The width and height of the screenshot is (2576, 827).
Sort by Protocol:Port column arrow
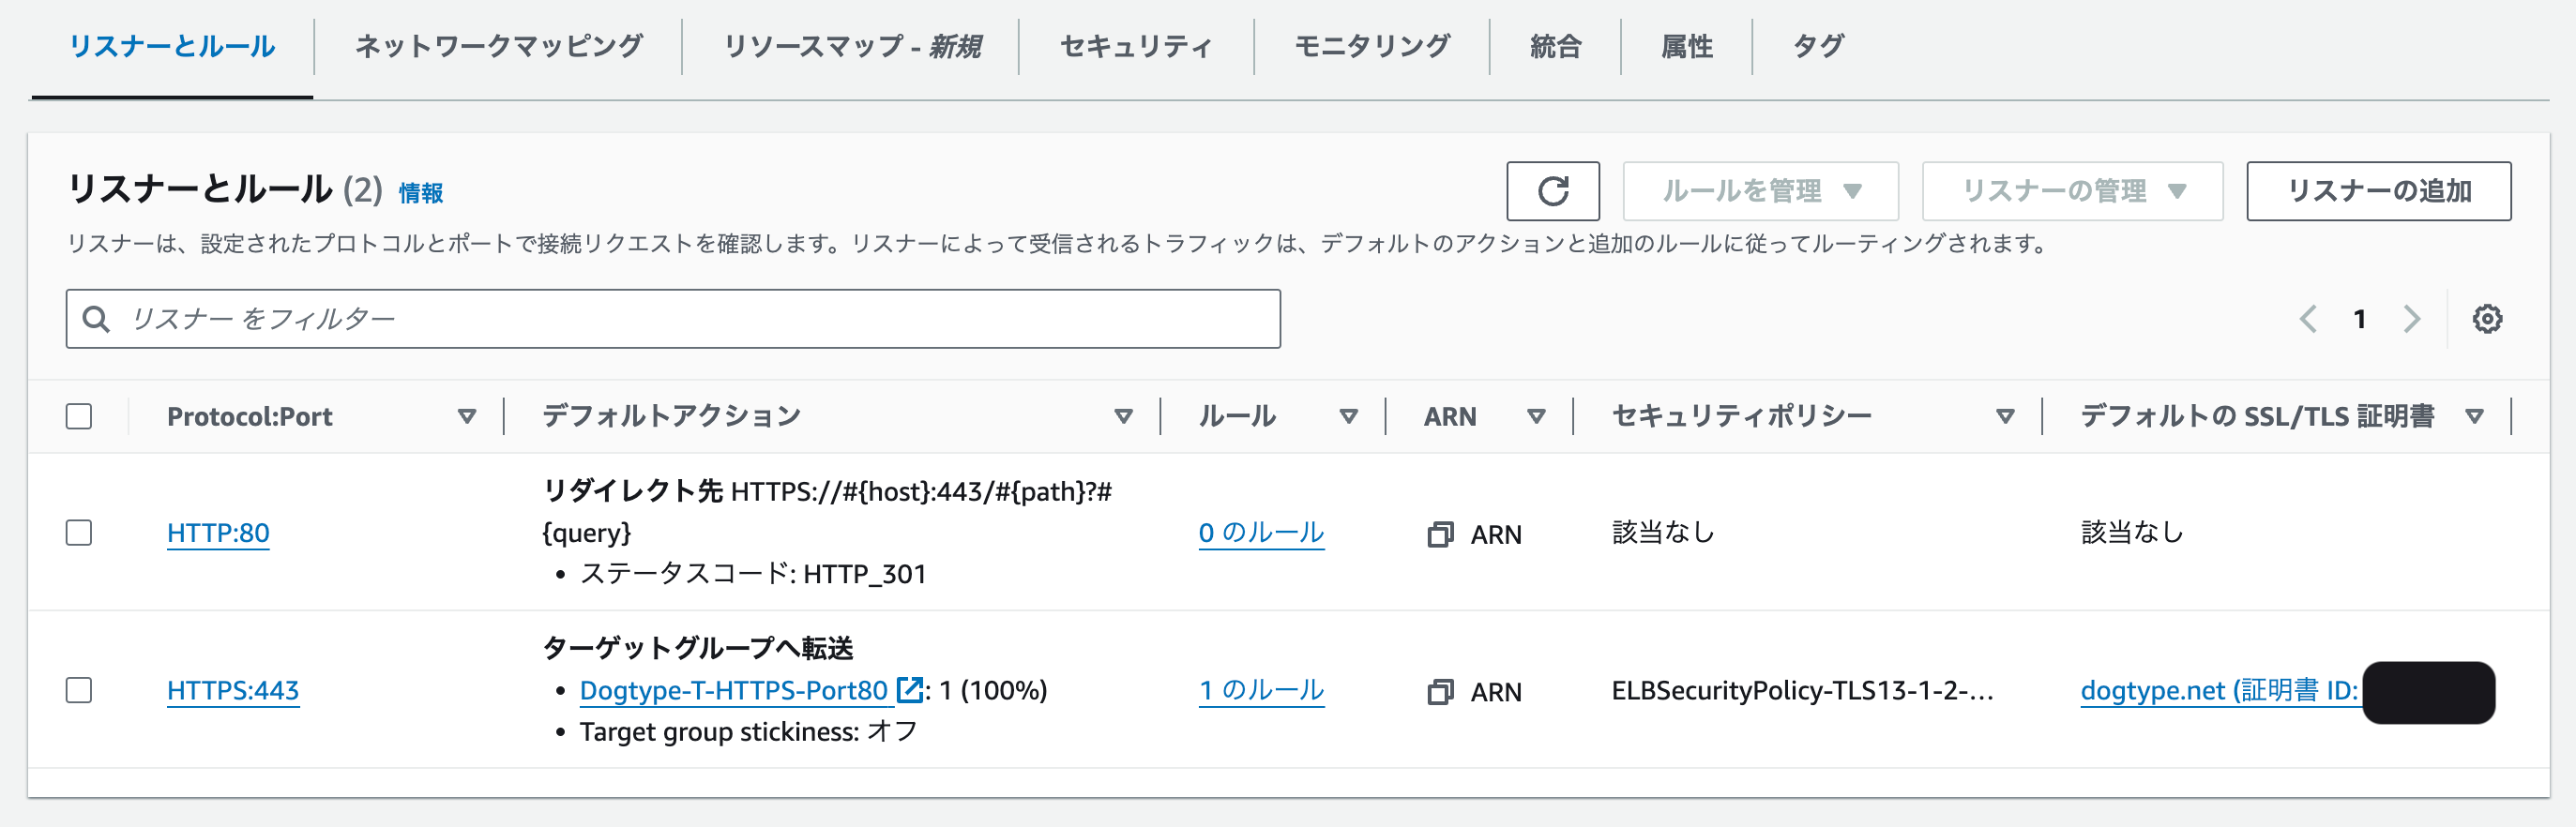466,416
